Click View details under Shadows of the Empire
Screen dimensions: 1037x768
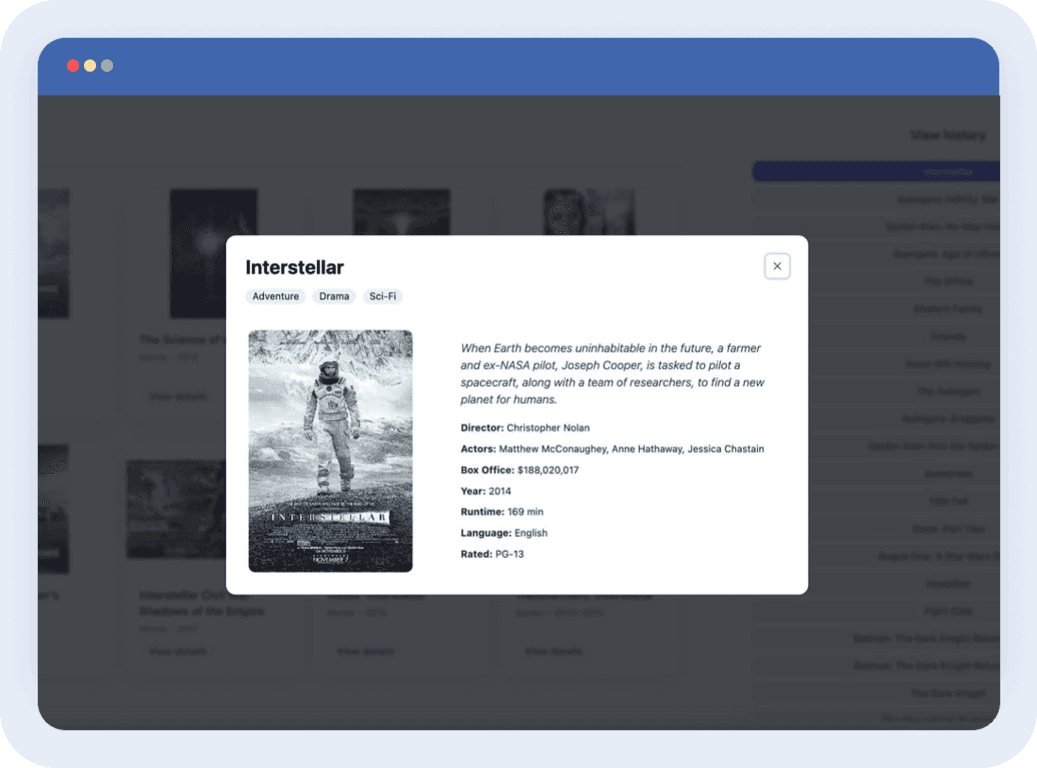(177, 651)
